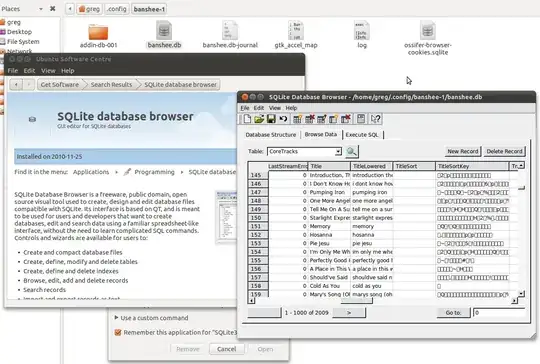This screenshot has height=364, width=540.
Task: Click the Delete Index toolbar icon
Action: tap(345, 119)
